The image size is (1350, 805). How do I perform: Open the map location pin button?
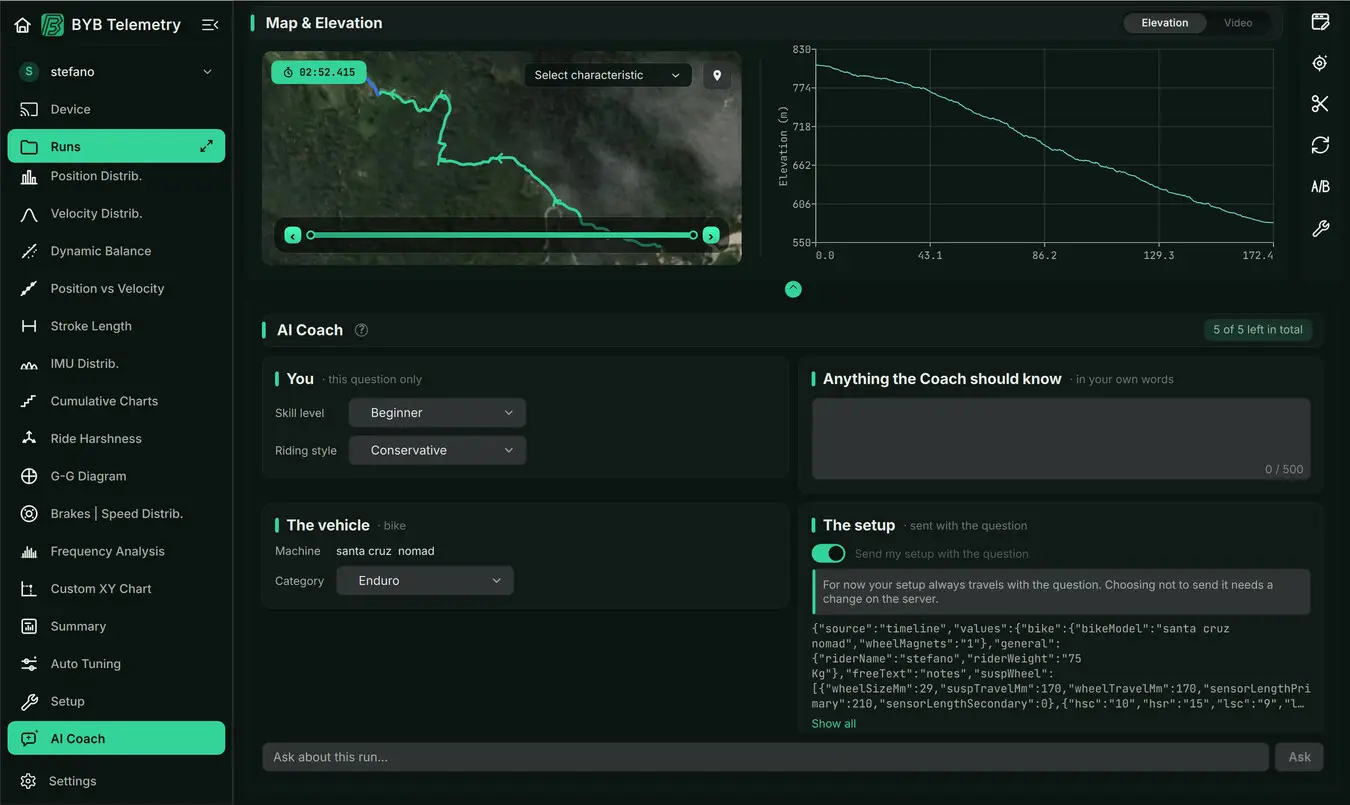(x=717, y=75)
